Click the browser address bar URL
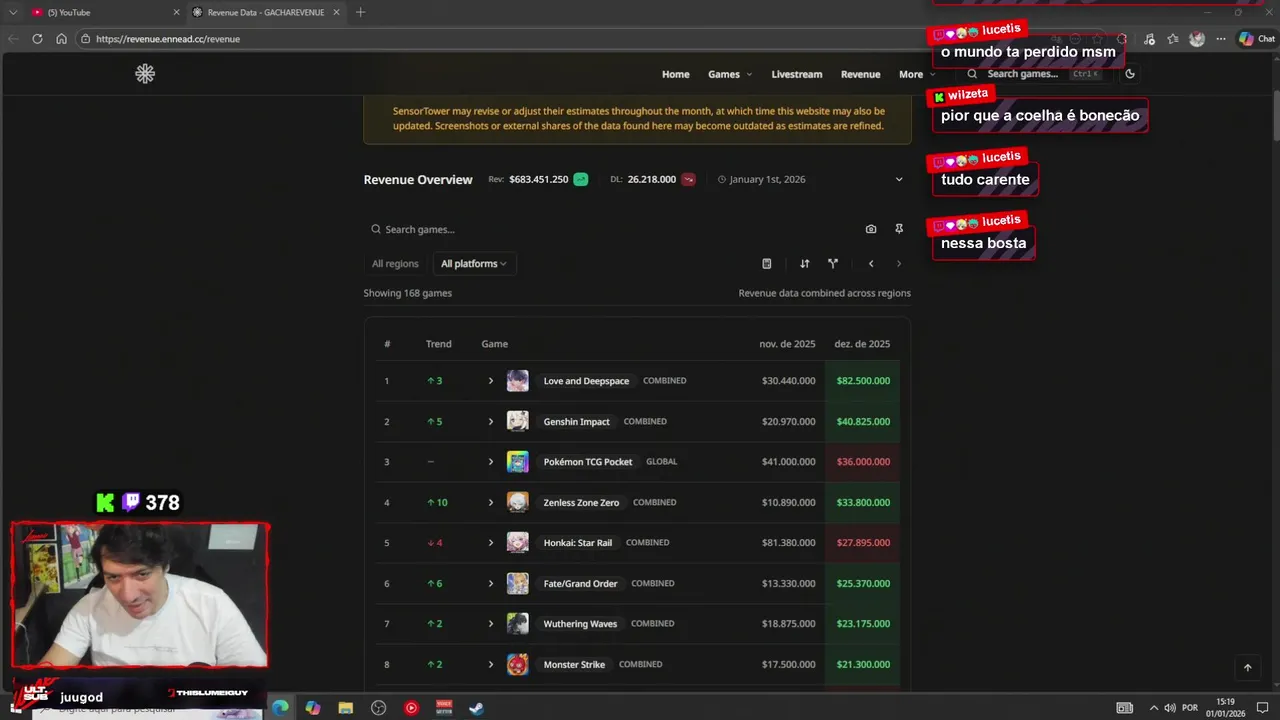The image size is (1280, 720). point(168,39)
